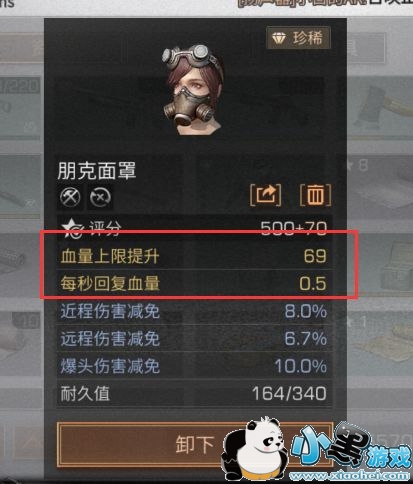Click the diamond icon in rarity badge
413x484 pixels.
tap(279, 38)
